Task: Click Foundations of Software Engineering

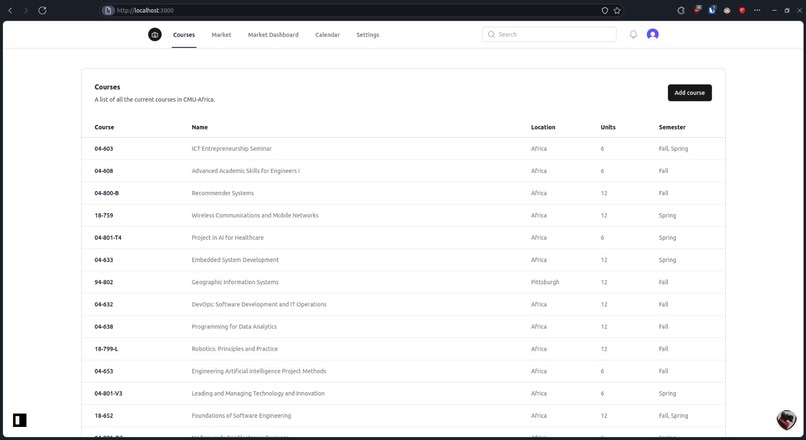Action: [x=242, y=415]
